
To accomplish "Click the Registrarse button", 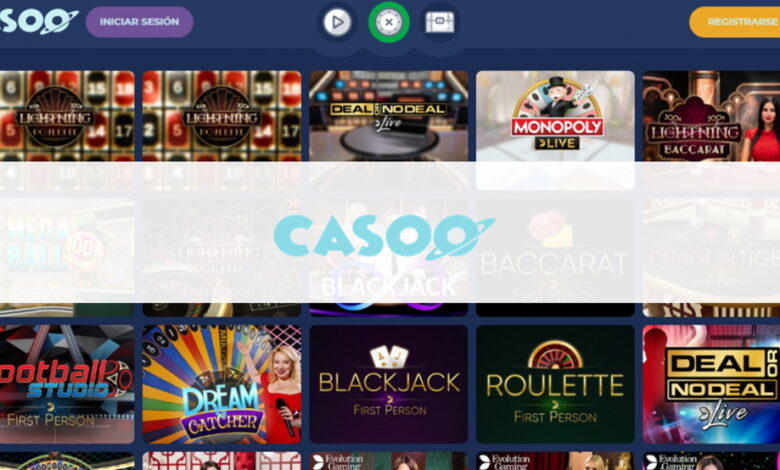I will [734, 22].
